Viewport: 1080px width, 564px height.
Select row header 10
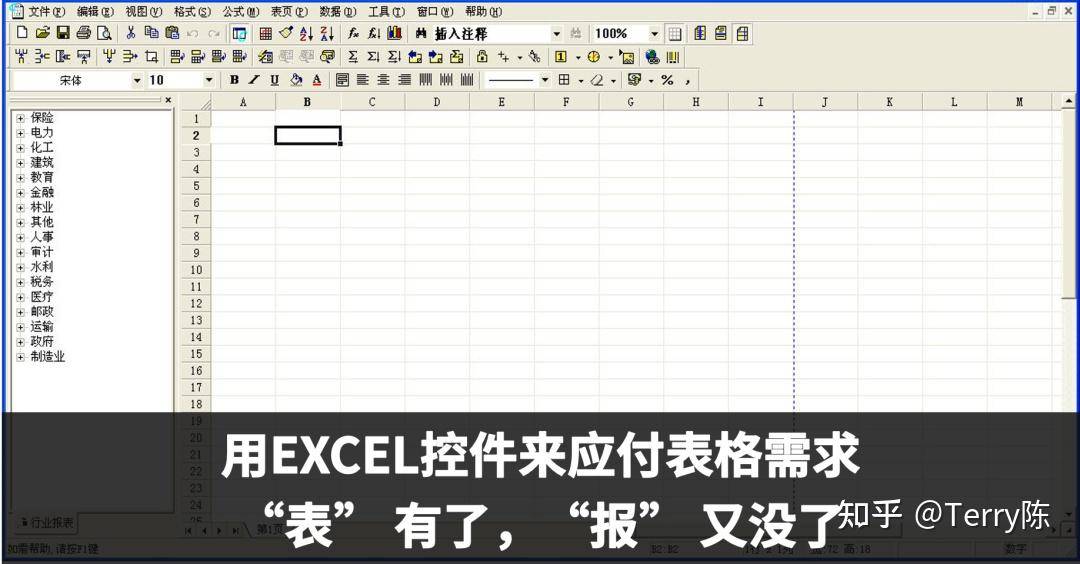pos(196,270)
